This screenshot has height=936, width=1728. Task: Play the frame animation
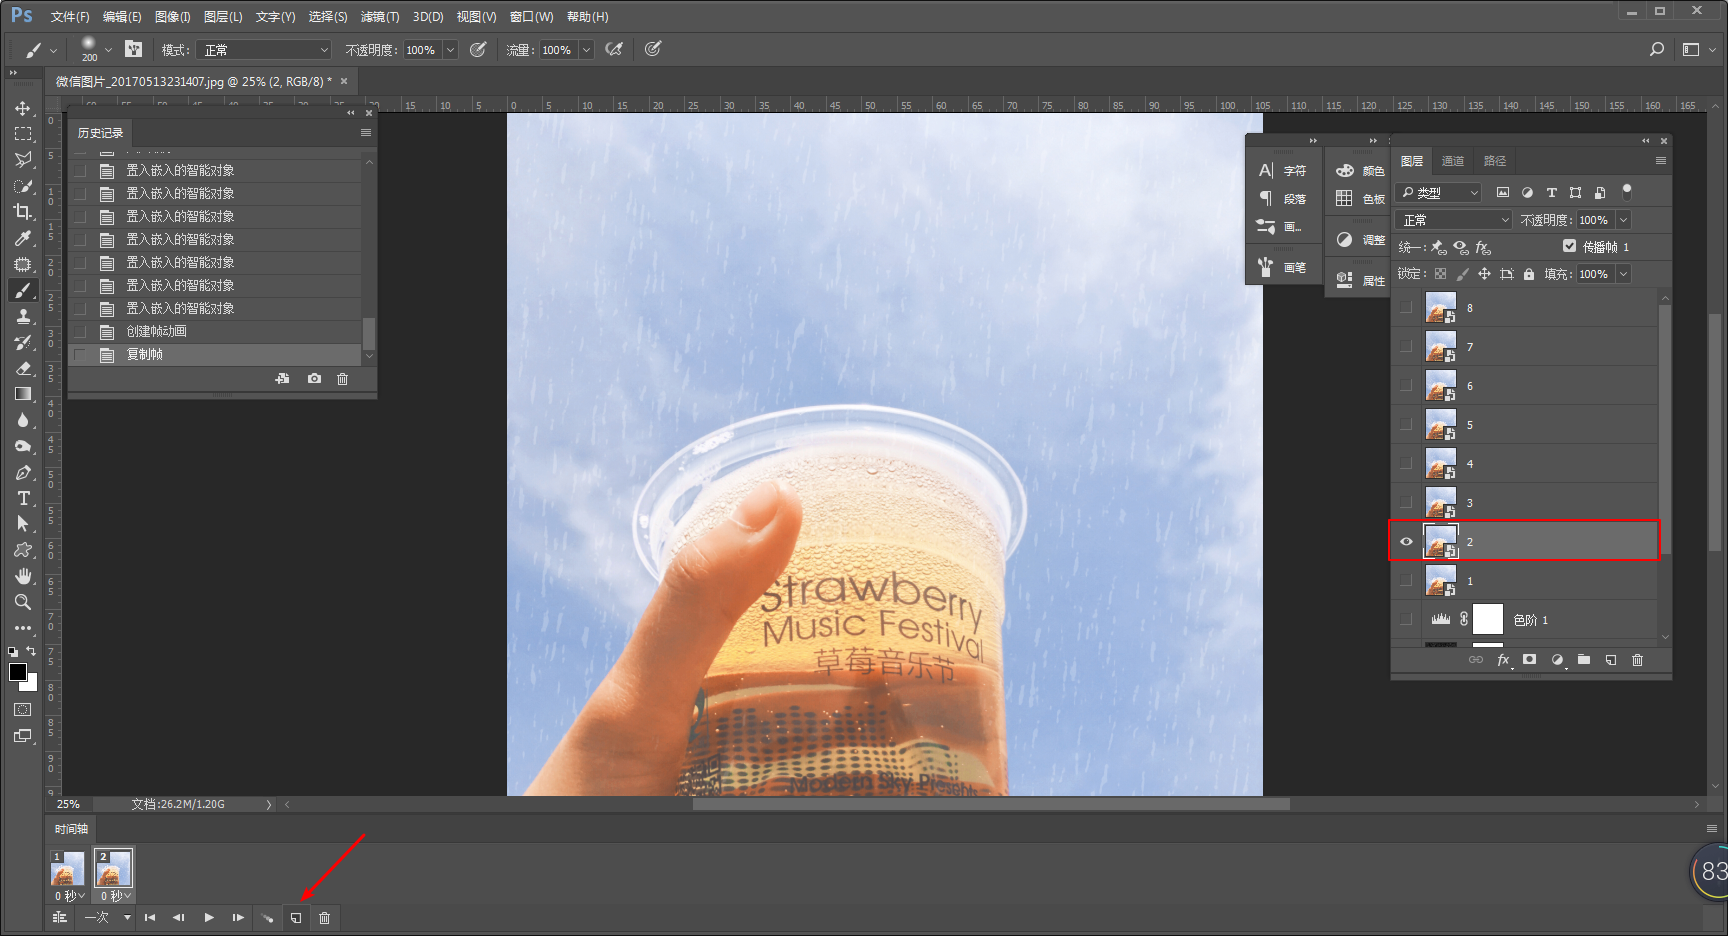[209, 917]
